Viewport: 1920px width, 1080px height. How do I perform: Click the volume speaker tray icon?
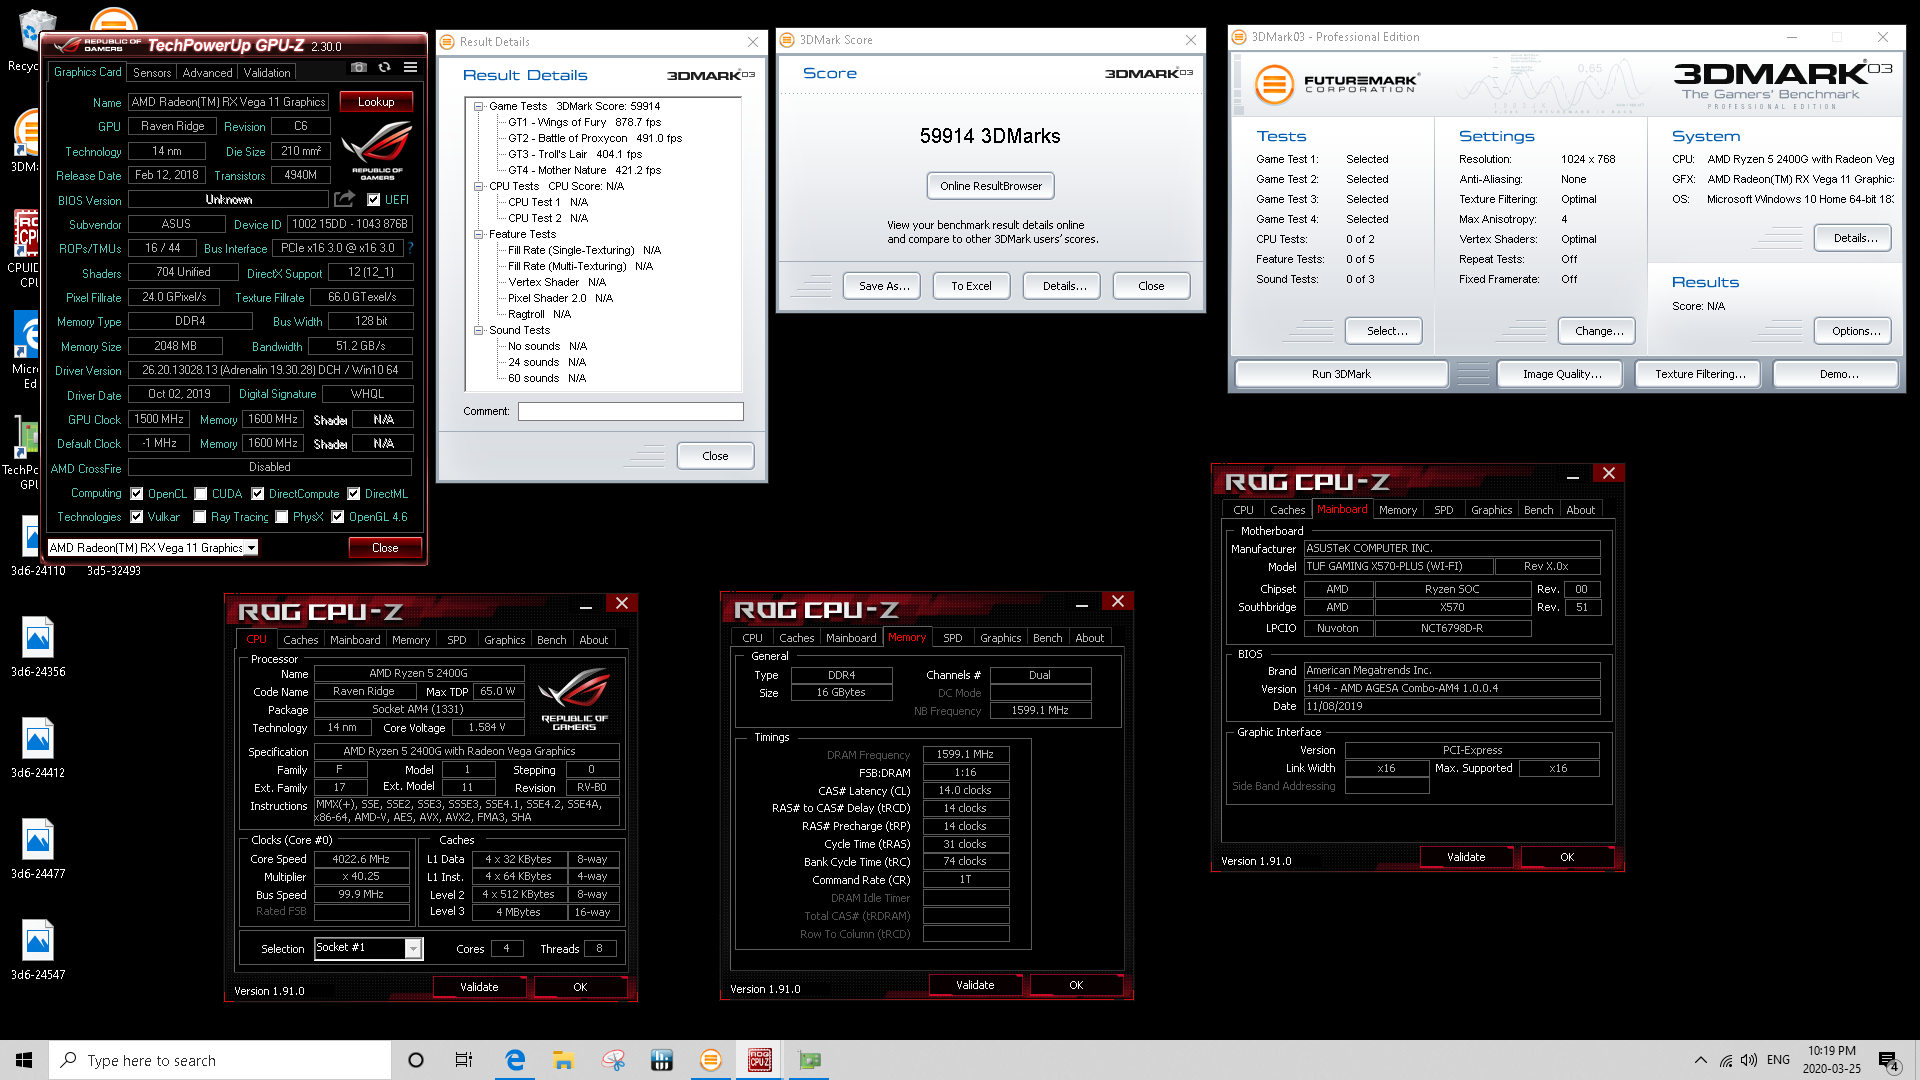1748,1060
